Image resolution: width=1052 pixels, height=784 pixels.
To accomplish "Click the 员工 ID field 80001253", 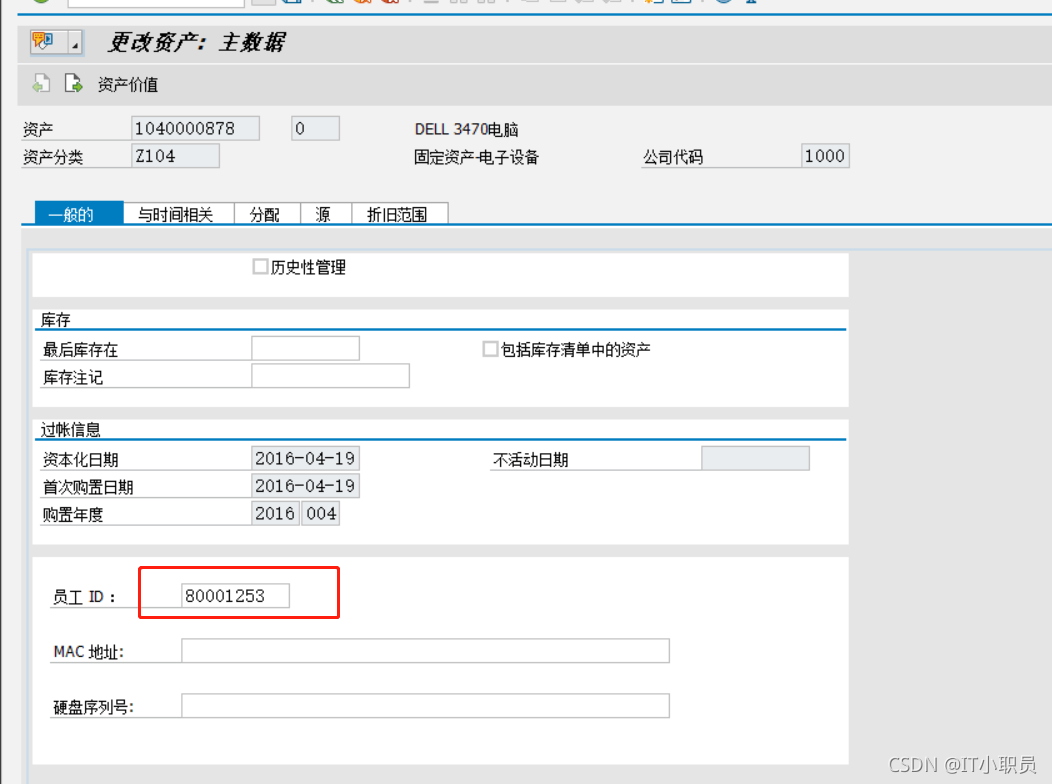I will pos(235,596).
